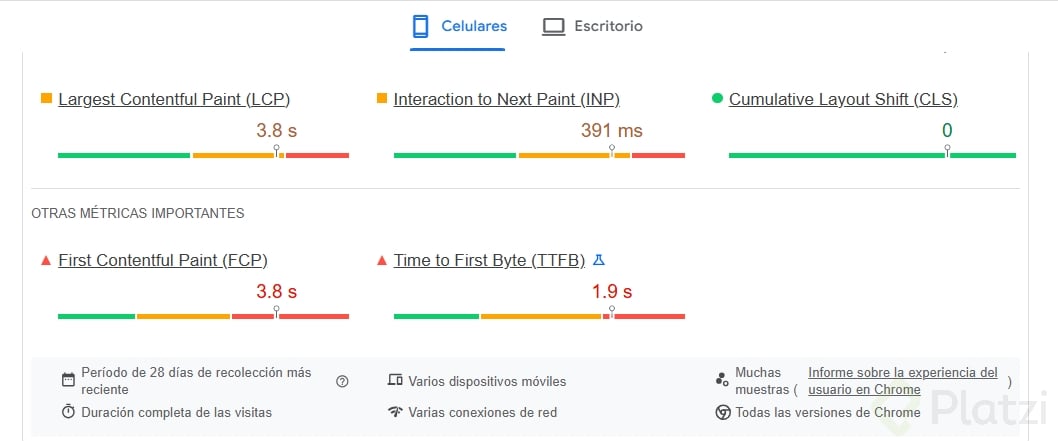Click the Time to First Byte (TTFB) link
Screen dimensions: 1058x441
(x=489, y=261)
